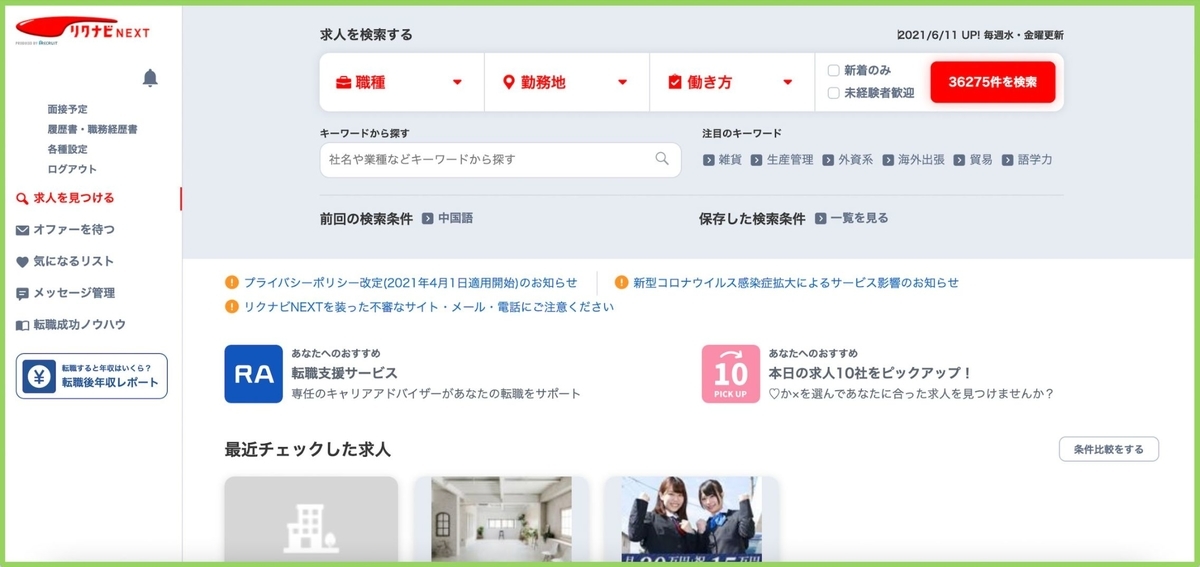Open 気になるリスト in sidebar

74,262
